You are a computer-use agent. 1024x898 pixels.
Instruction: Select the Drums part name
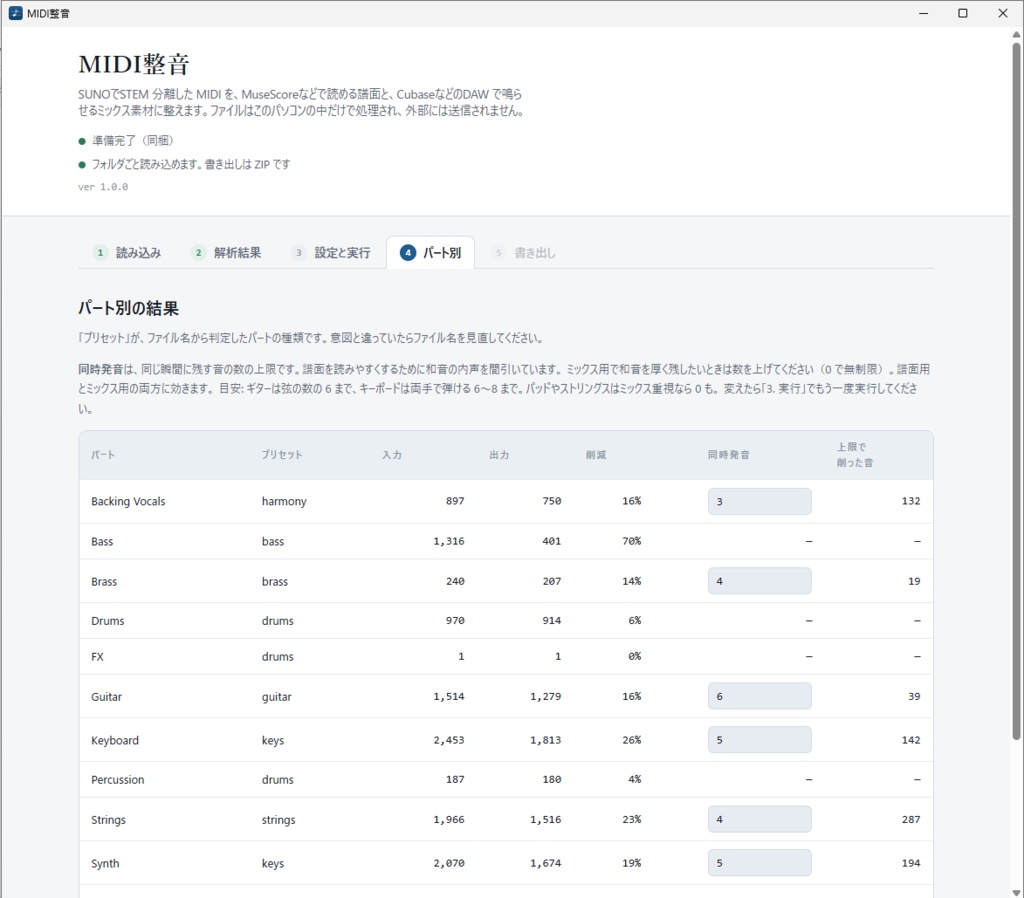108,620
